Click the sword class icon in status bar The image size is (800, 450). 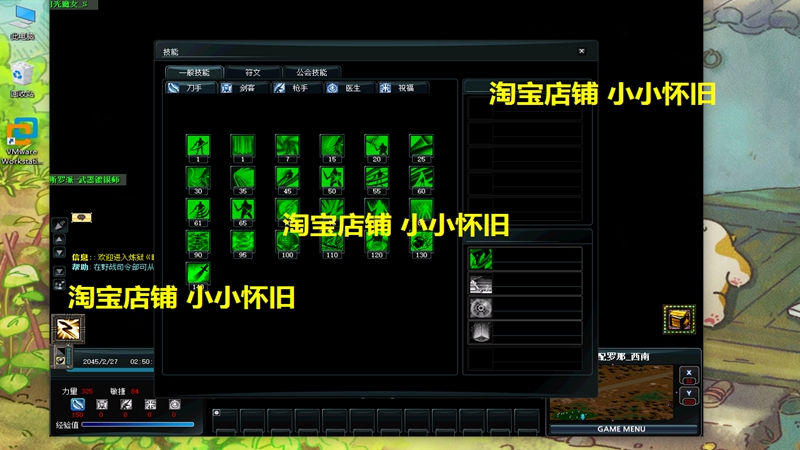pyautogui.click(x=102, y=405)
